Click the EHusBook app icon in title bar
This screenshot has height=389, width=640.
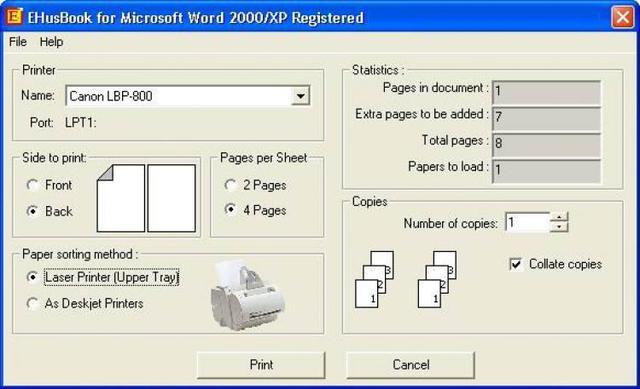(14, 17)
